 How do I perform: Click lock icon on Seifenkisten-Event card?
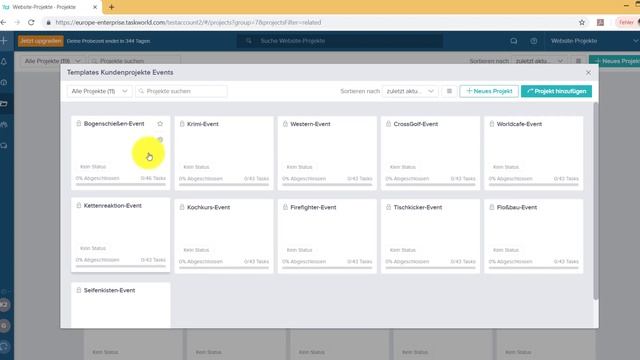click(79, 290)
